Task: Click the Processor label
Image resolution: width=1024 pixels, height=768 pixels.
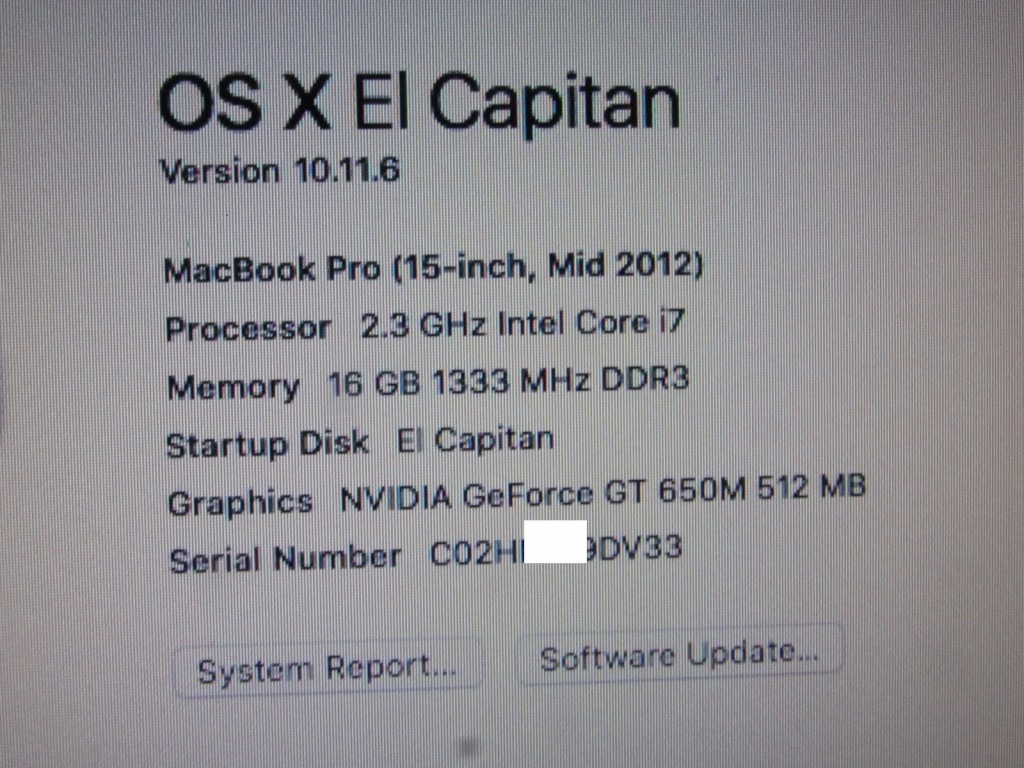Action: [248, 328]
